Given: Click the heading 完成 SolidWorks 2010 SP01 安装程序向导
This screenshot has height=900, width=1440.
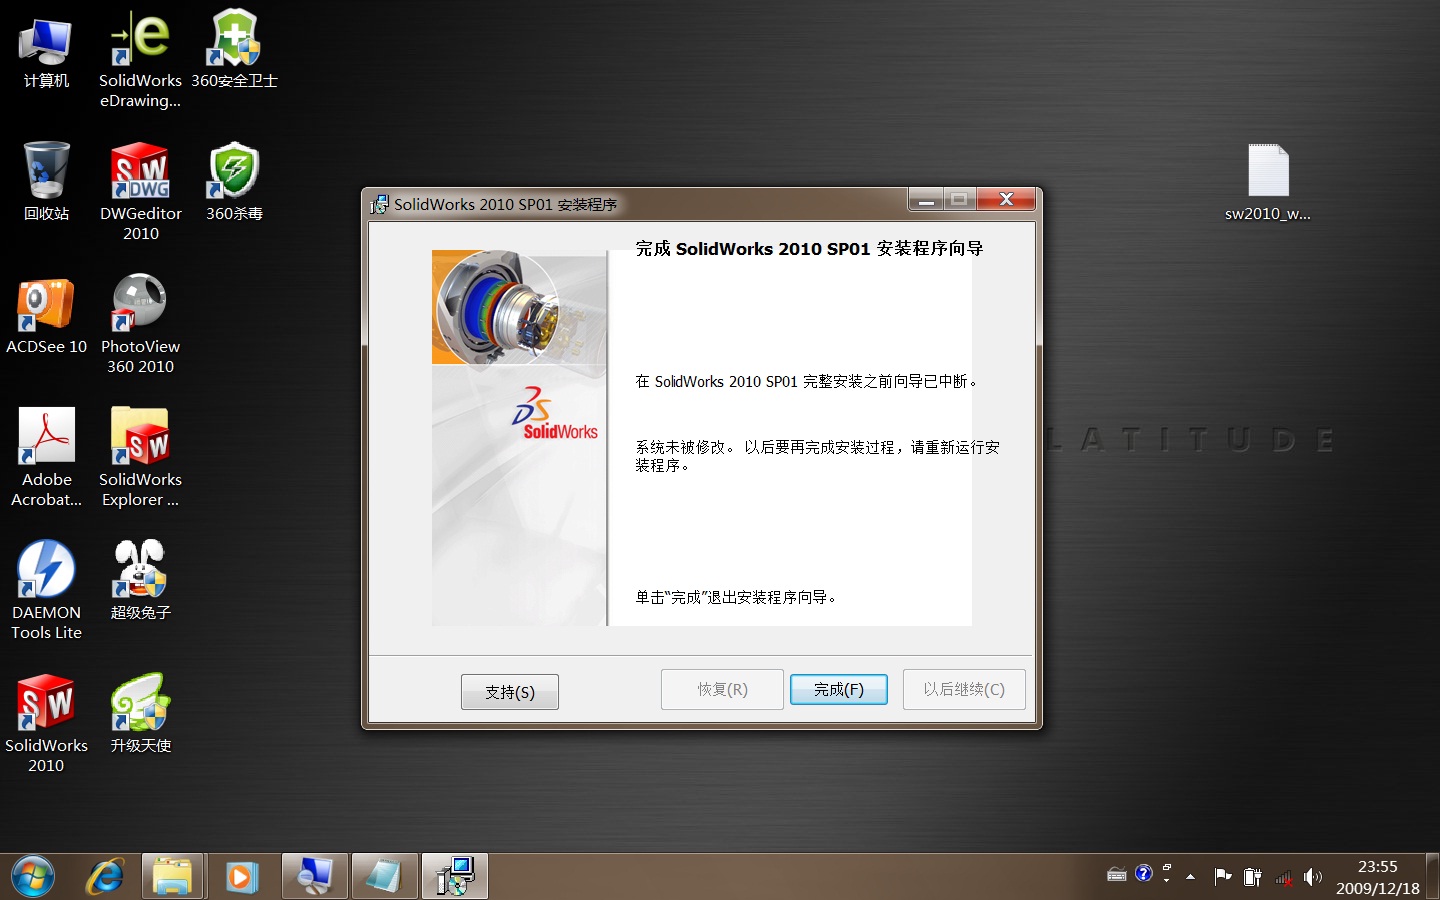Looking at the screenshot, I should tap(809, 248).
